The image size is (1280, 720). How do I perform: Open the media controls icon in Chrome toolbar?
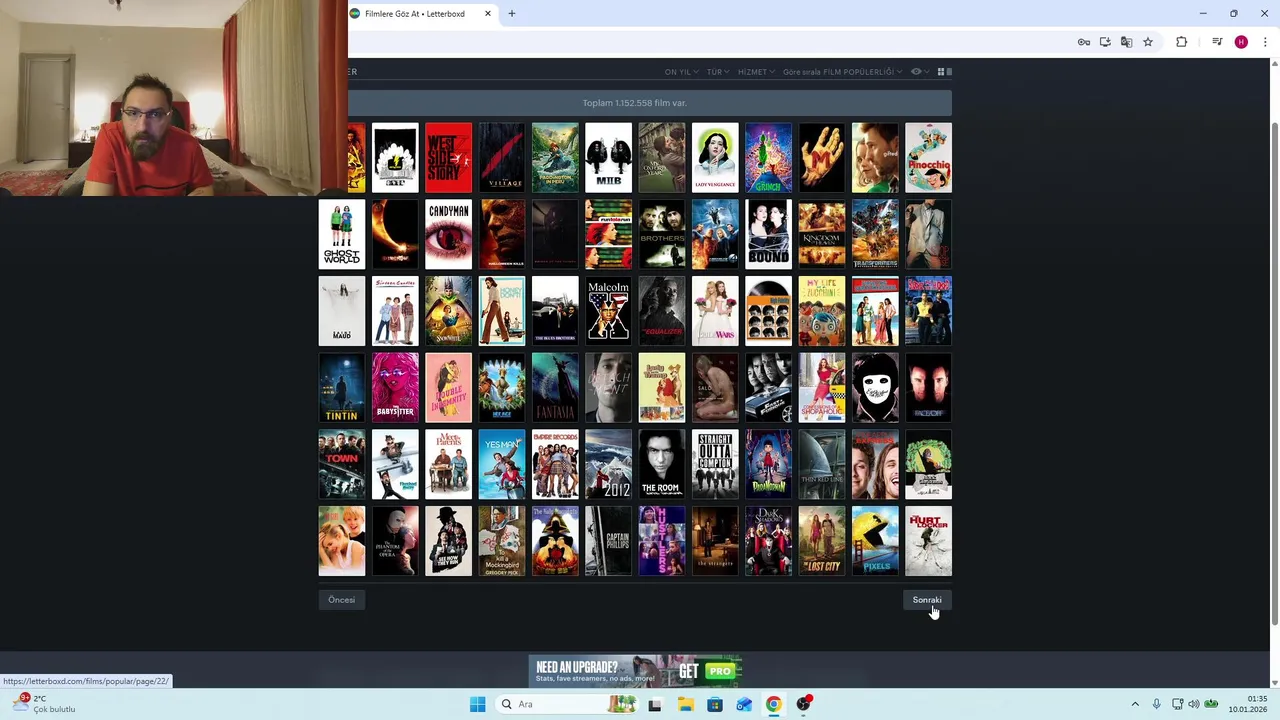coord(1217,42)
